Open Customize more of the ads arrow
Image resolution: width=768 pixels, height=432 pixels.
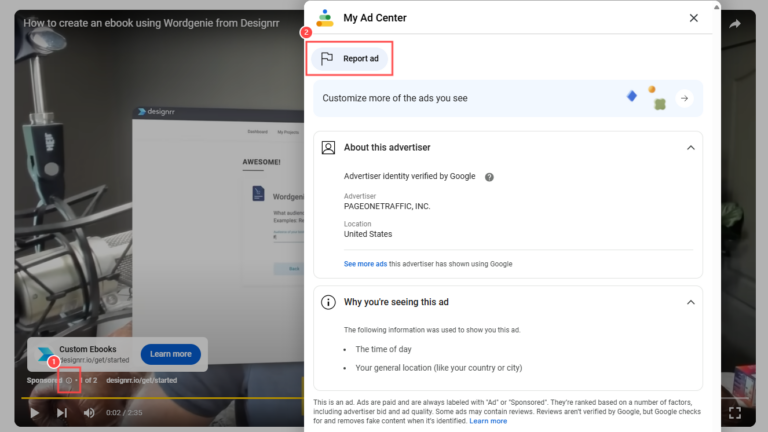[x=684, y=98]
